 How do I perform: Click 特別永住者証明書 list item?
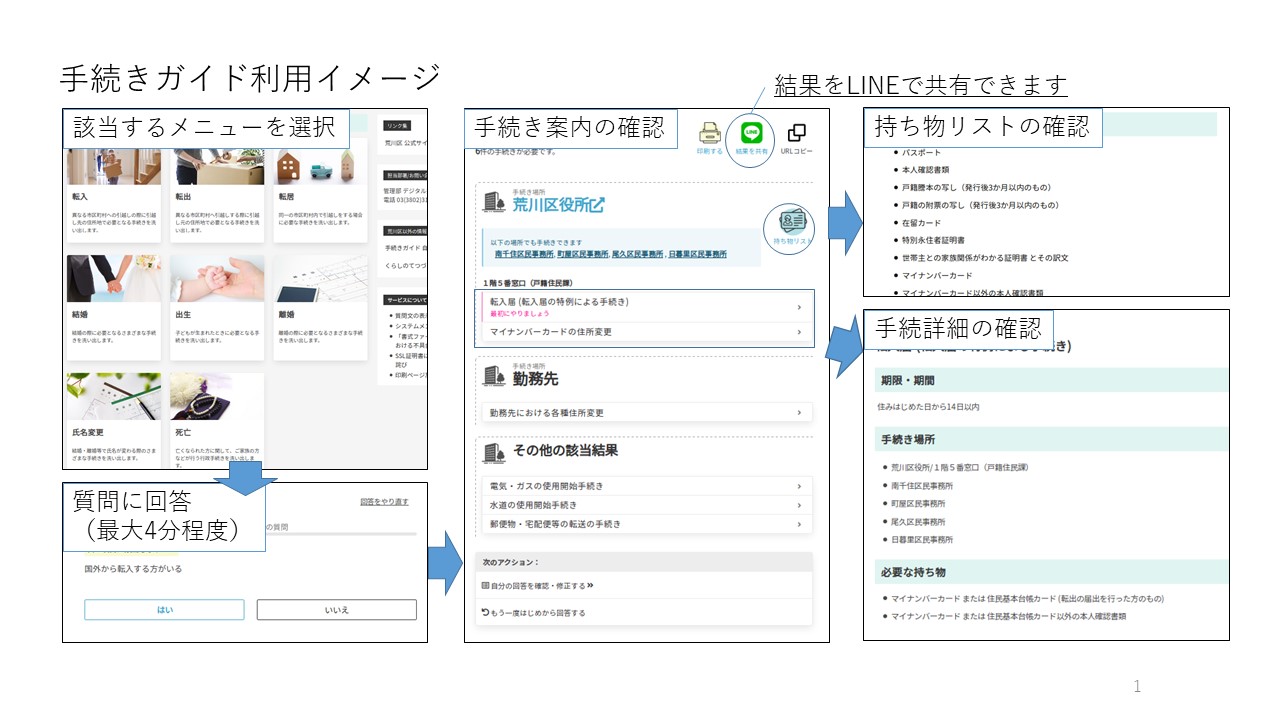coord(933,240)
